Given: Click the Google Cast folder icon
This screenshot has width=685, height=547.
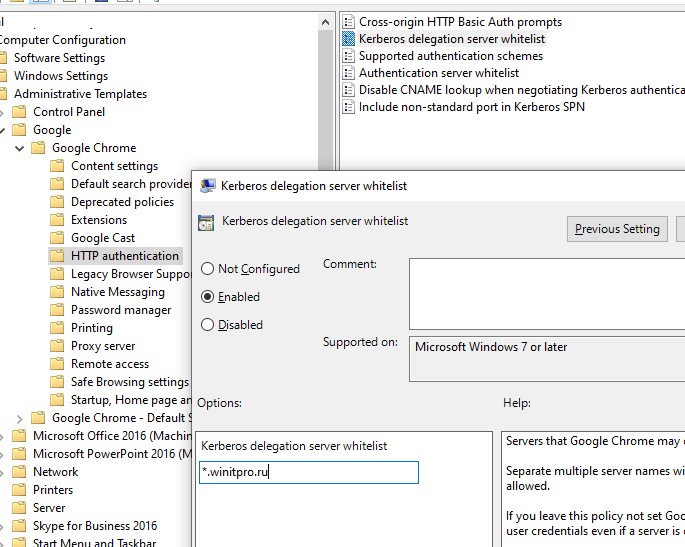Looking at the screenshot, I should click(57, 238).
